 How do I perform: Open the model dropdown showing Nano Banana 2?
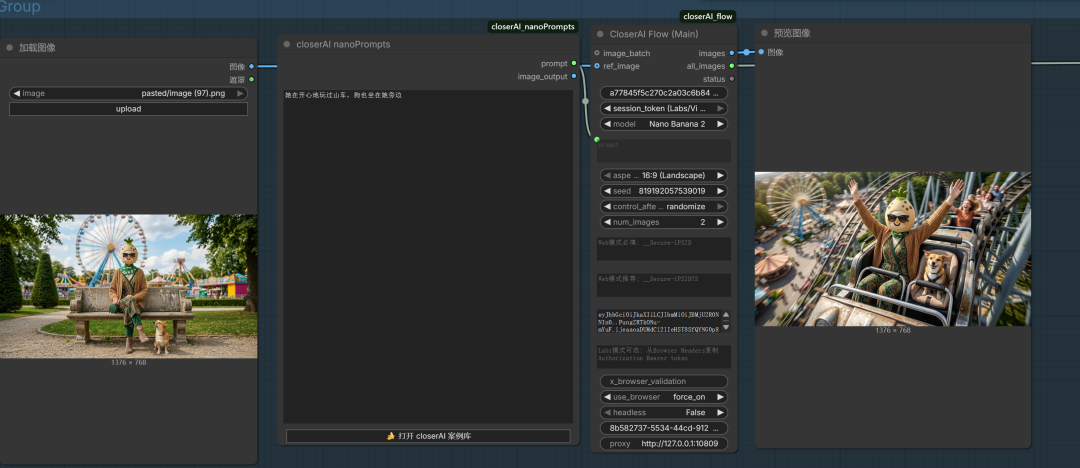(x=664, y=124)
